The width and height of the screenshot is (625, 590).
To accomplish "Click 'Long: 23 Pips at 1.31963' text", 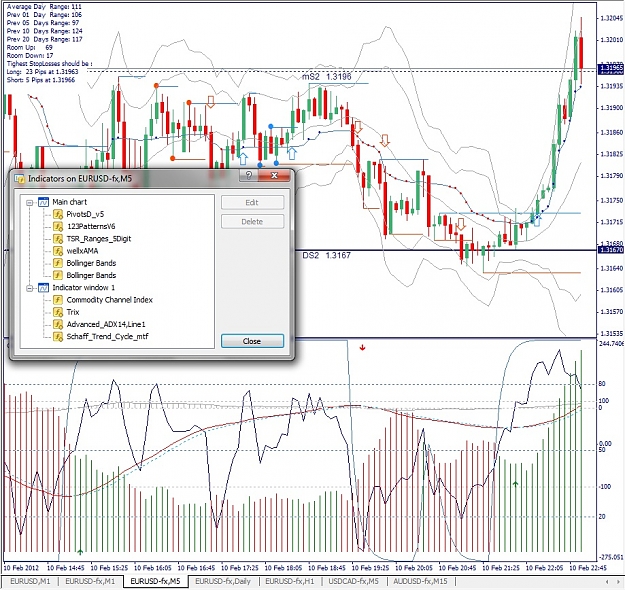I will [43, 72].
